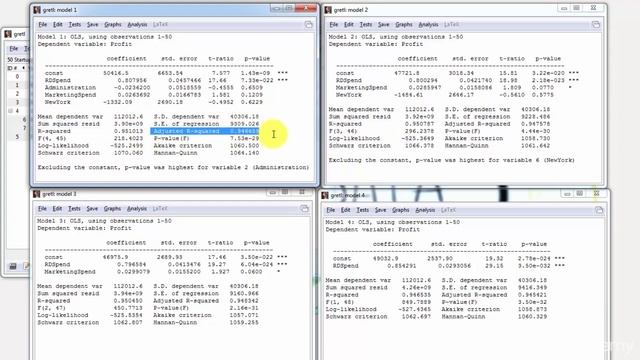Click Log-likelihood label in model 1
640x360 pixels.
click(x=63, y=146)
